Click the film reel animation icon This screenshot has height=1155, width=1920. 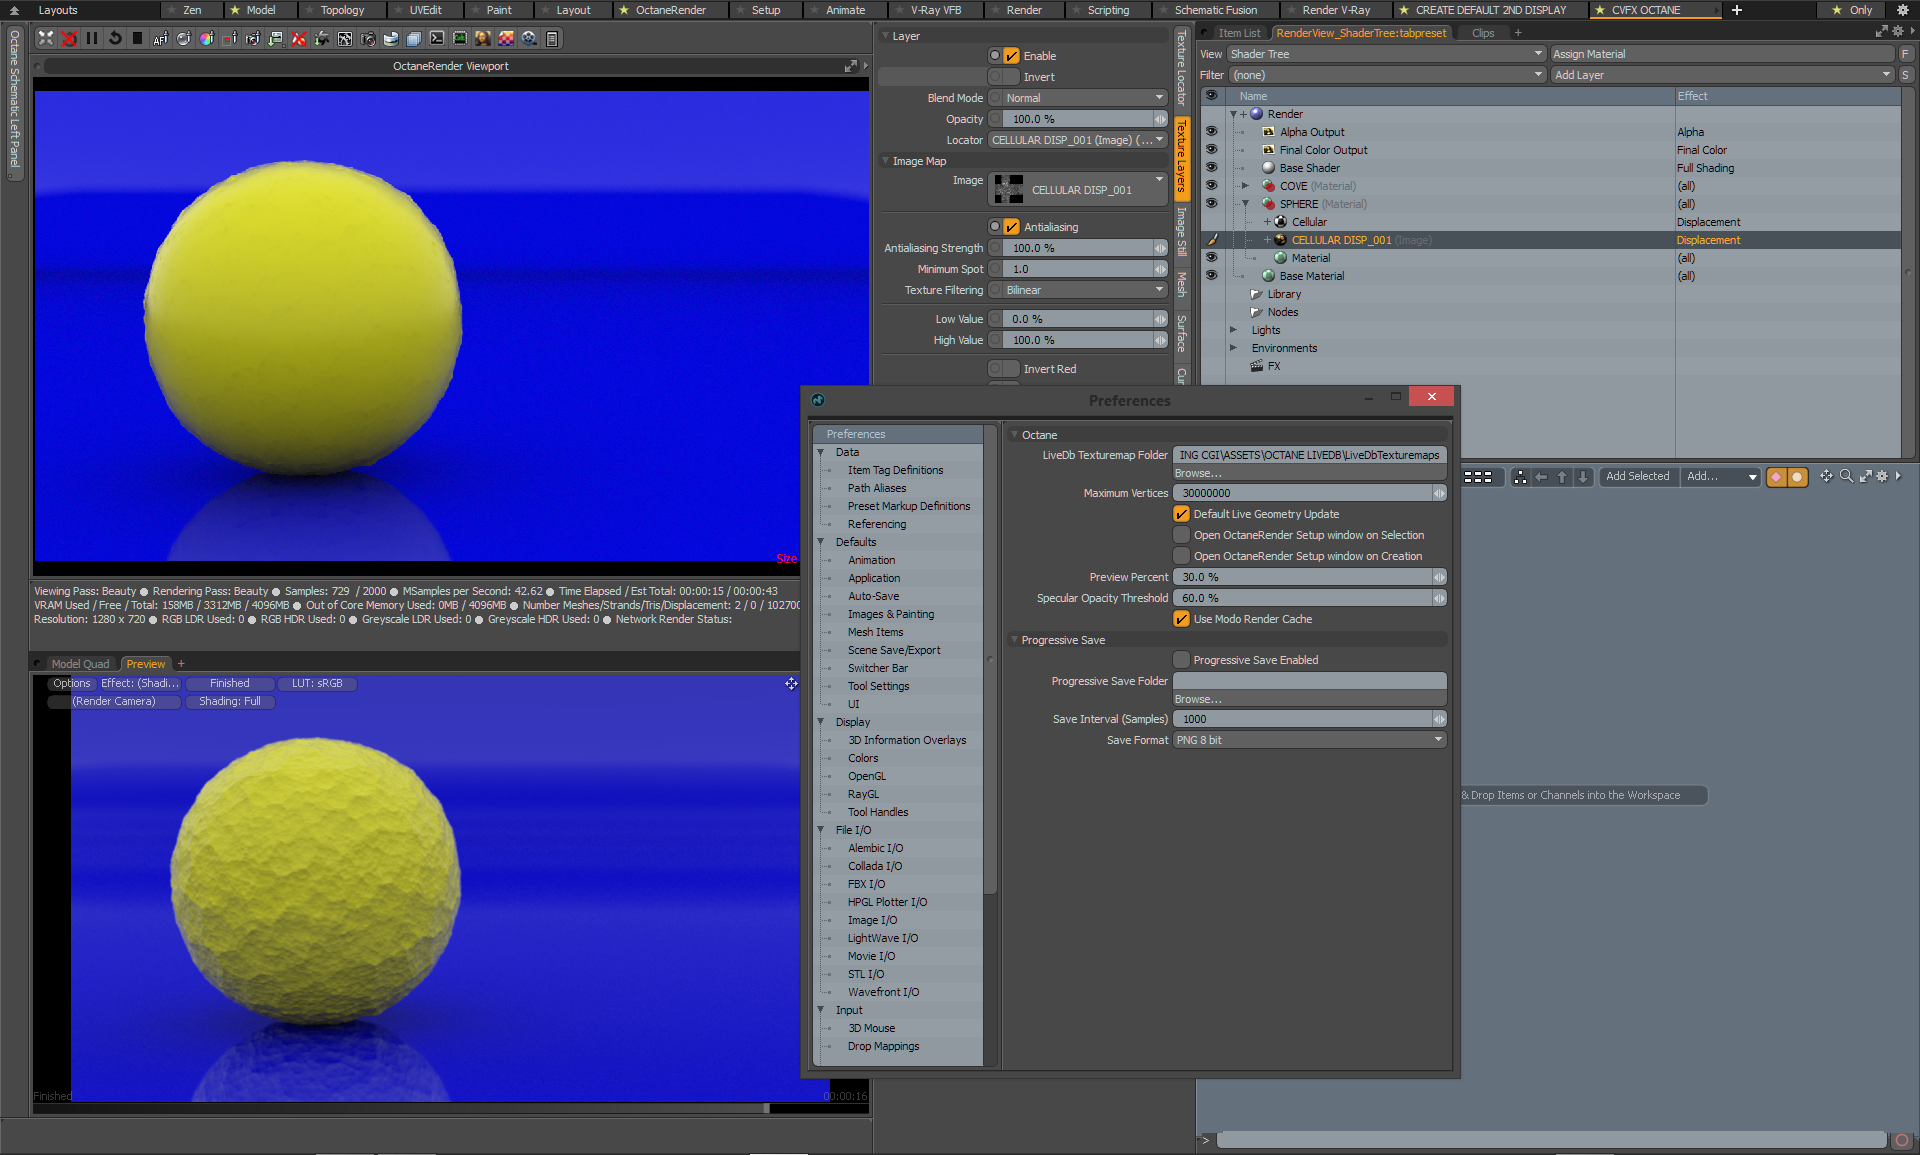(529, 38)
